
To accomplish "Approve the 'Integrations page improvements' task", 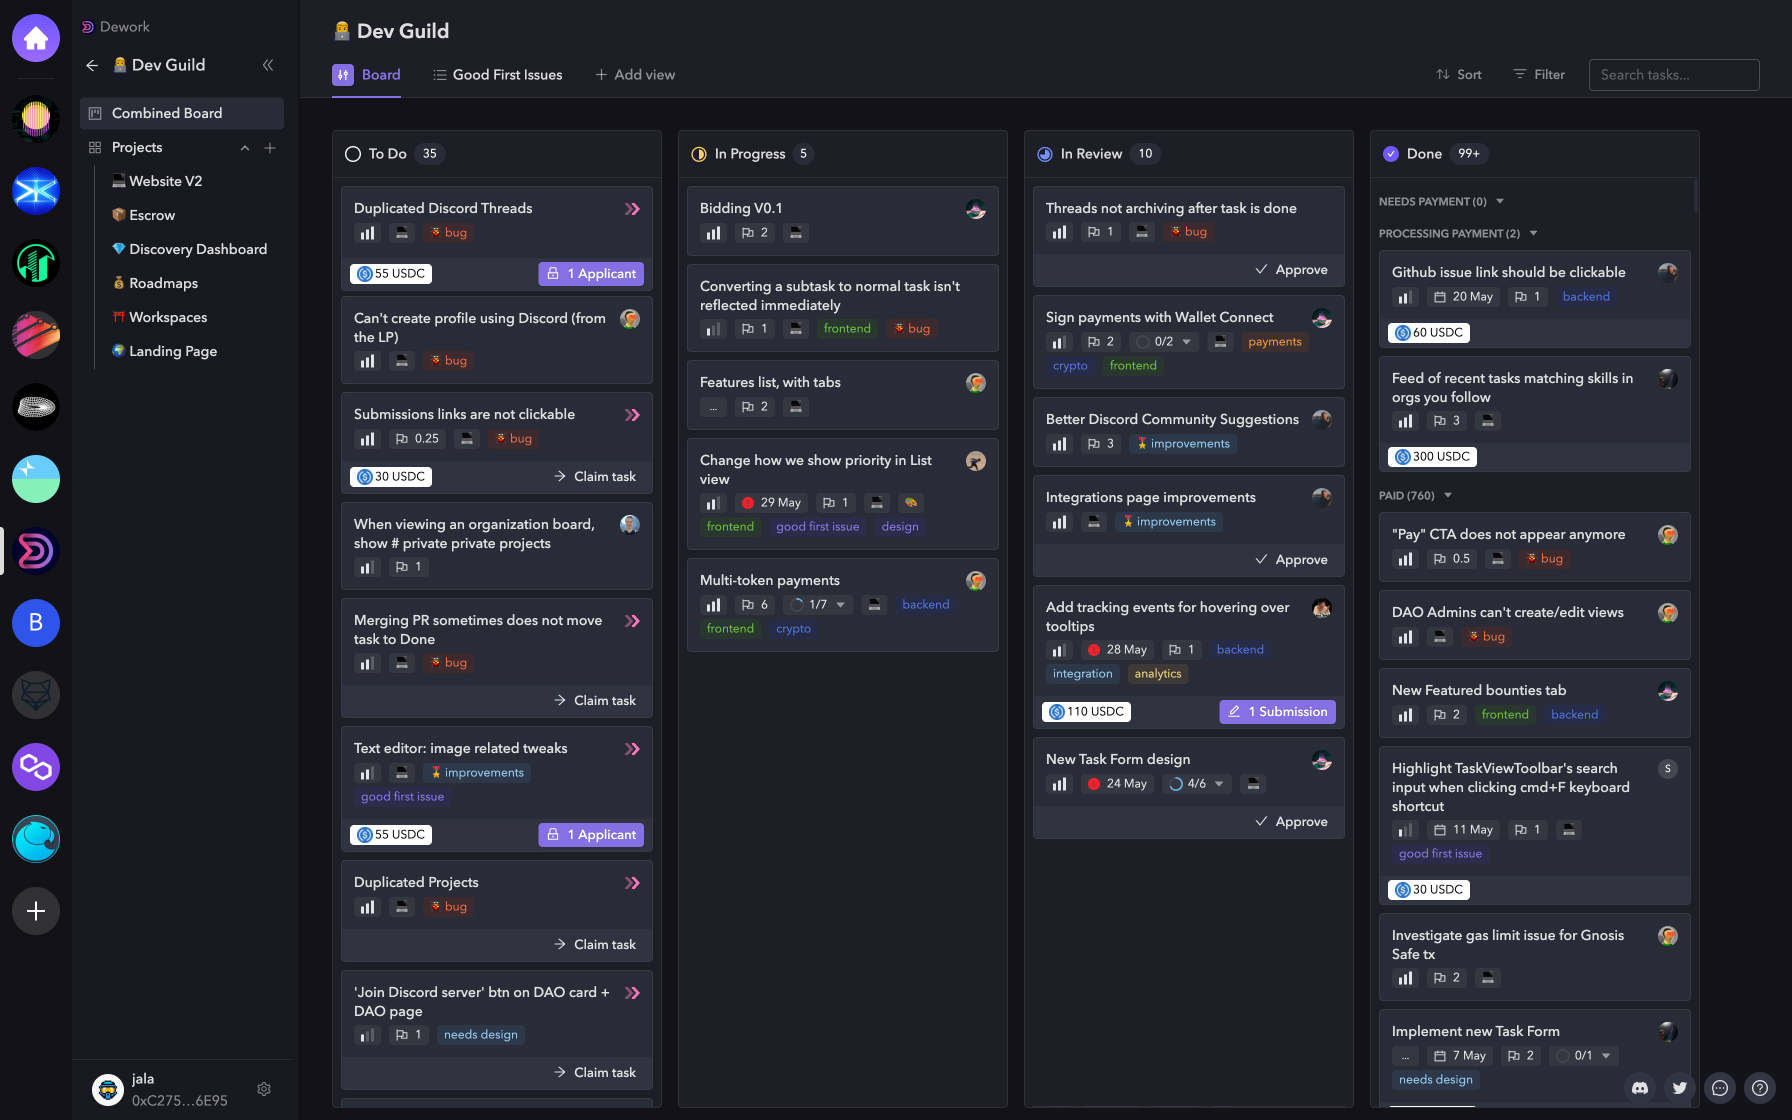I will coord(1291,559).
